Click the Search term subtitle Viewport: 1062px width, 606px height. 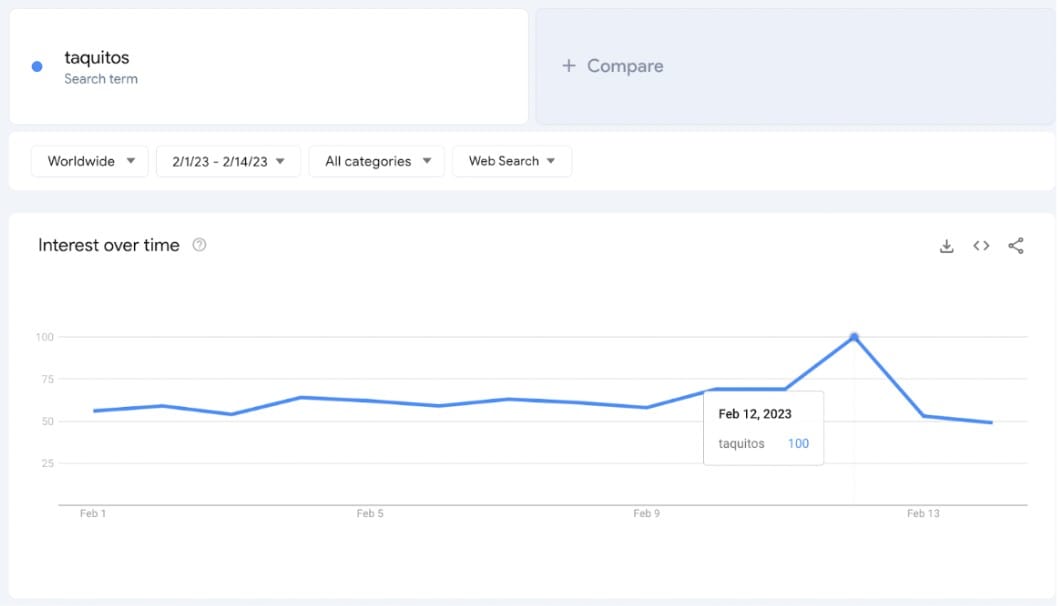coord(101,79)
